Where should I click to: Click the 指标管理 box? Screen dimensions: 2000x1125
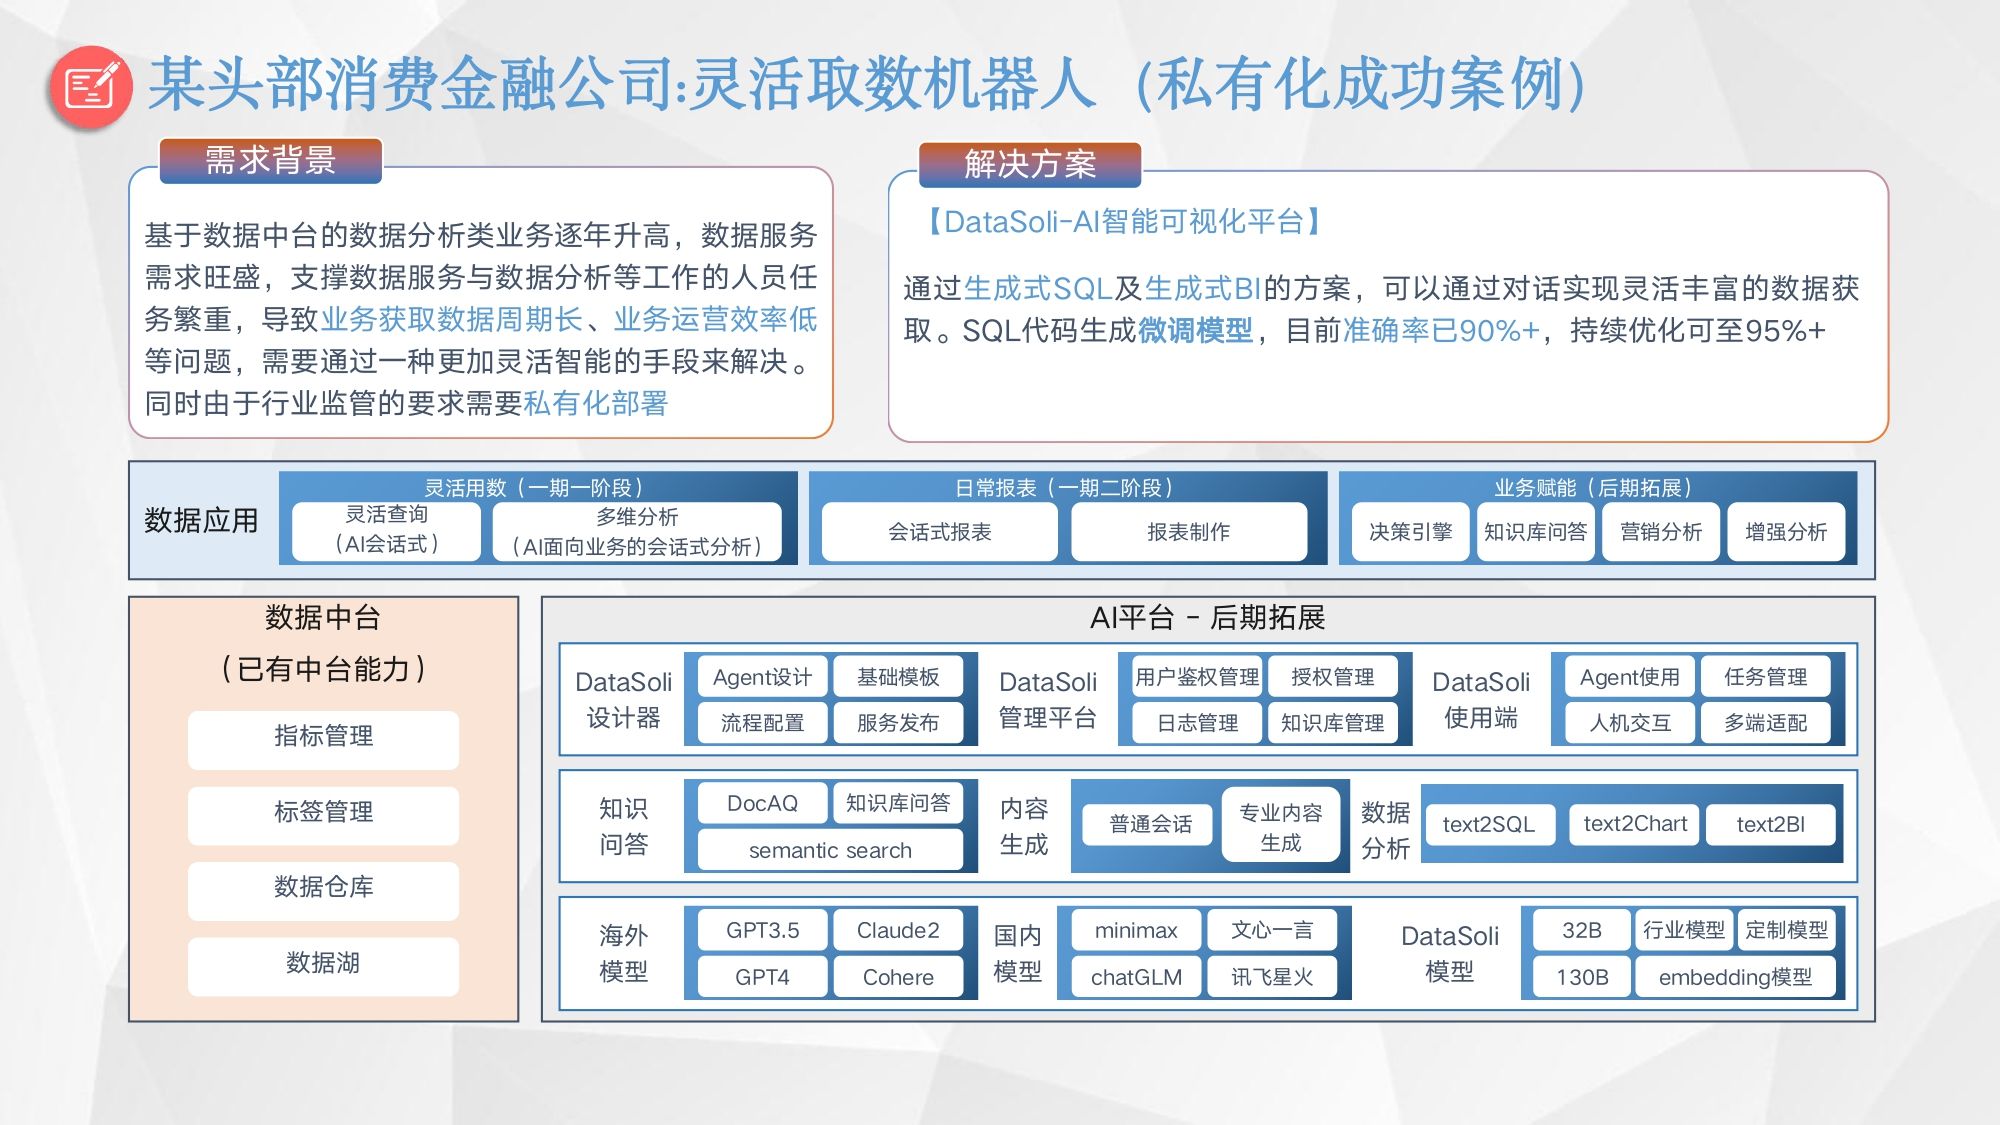tap(323, 738)
